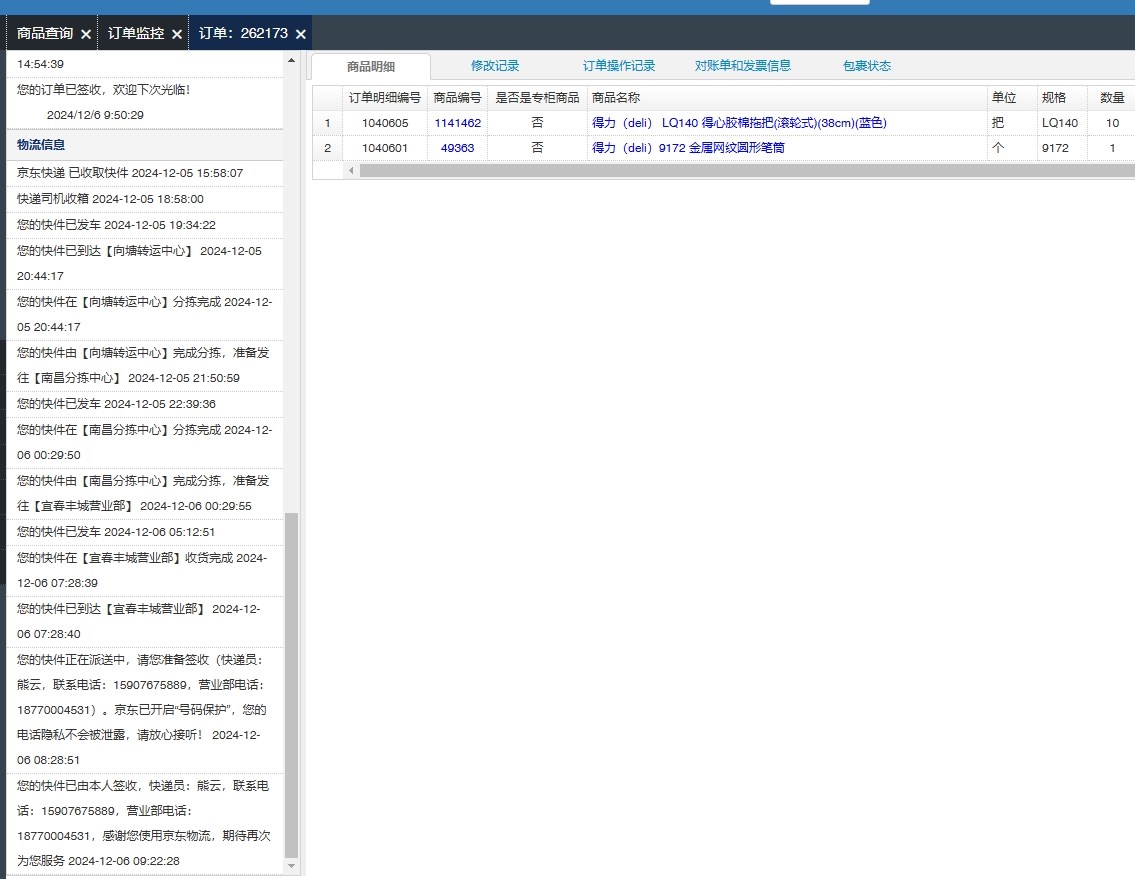Open the 包裹状态 tab

[x=866, y=66]
